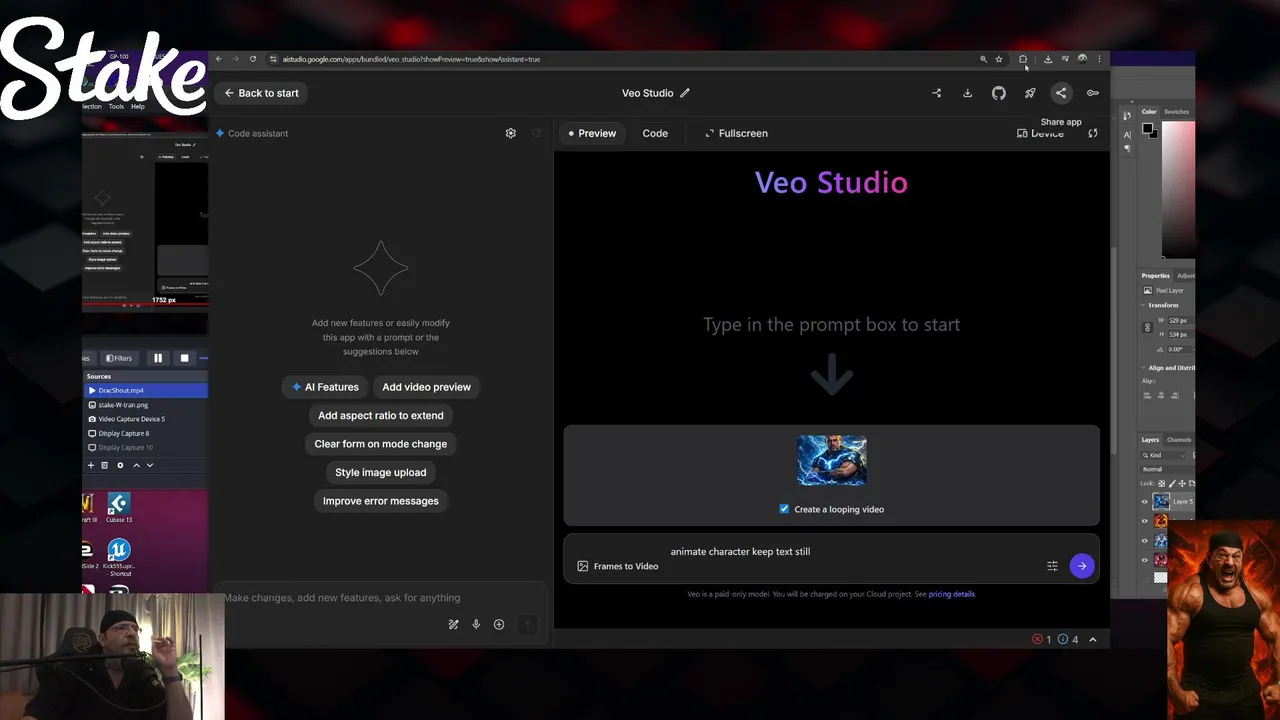Click the magic wand annotate icon in assistant input
Screen dimensions: 1280x720
click(x=453, y=624)
